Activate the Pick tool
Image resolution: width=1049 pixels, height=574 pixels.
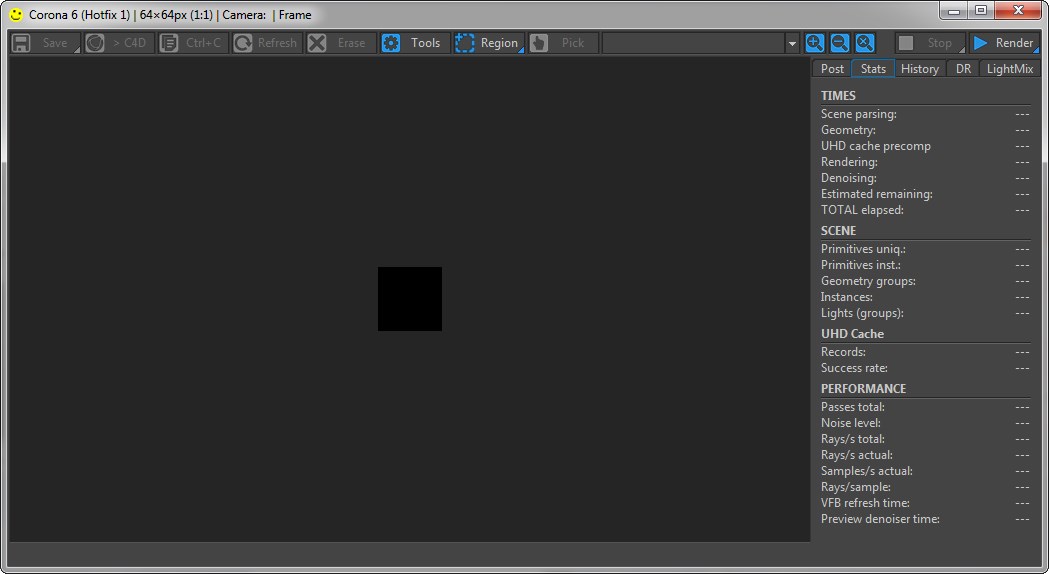pos(563,43)
